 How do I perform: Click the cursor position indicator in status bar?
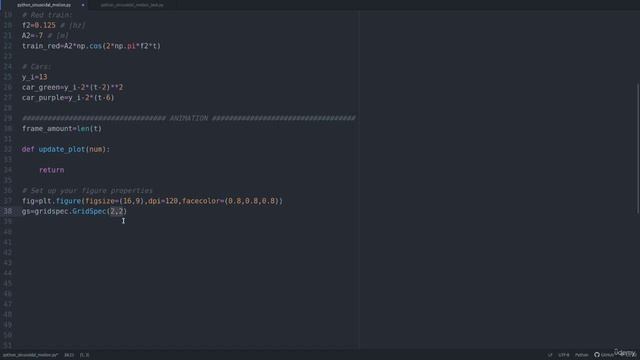coord(69,355)
